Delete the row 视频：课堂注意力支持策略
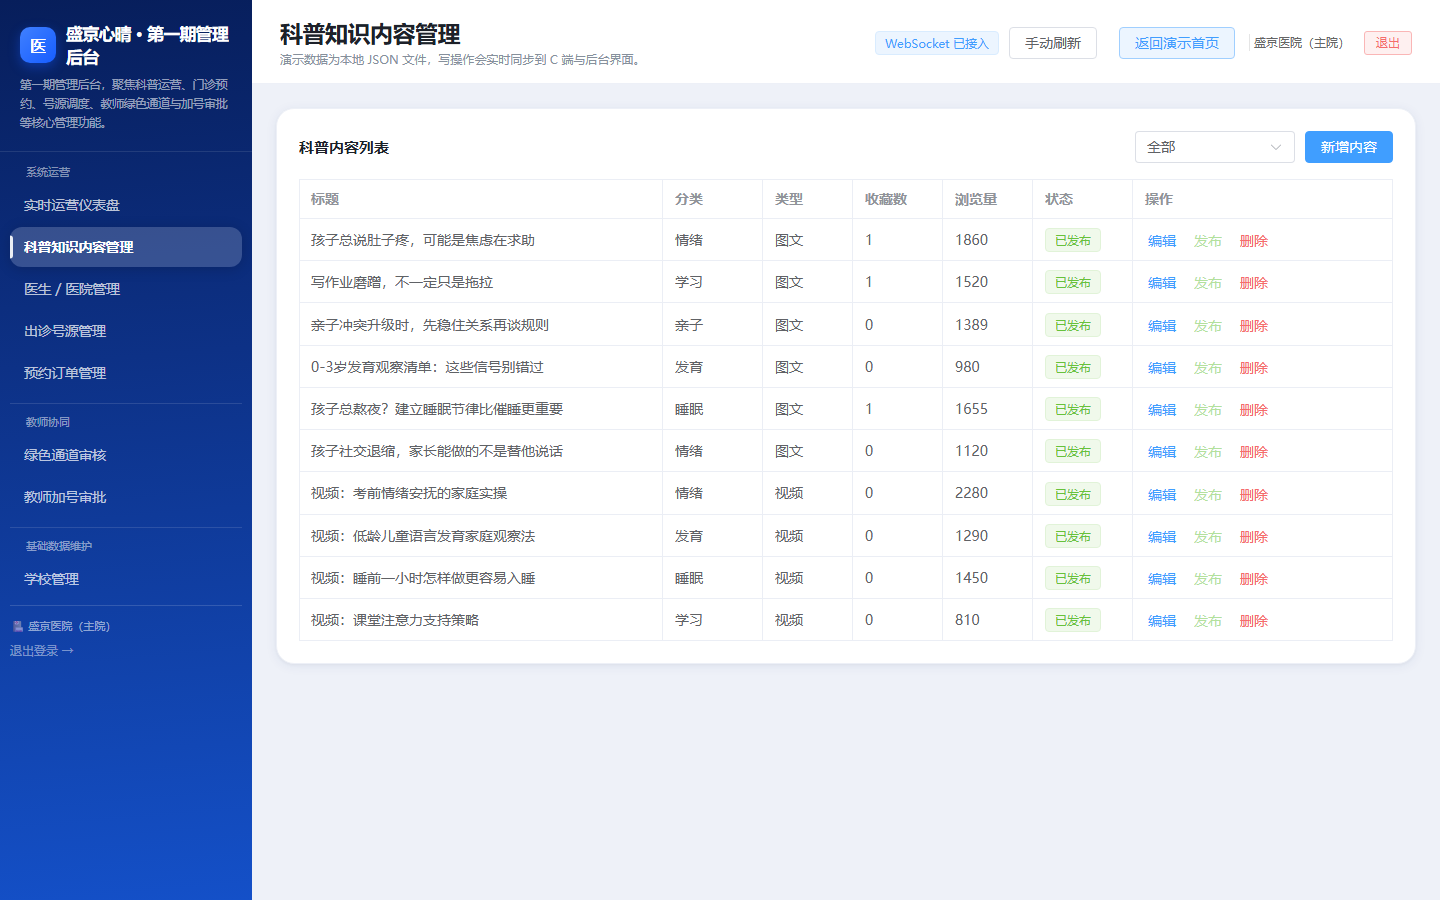This screenshot has height=900, width=1440. click(1253, 621)
